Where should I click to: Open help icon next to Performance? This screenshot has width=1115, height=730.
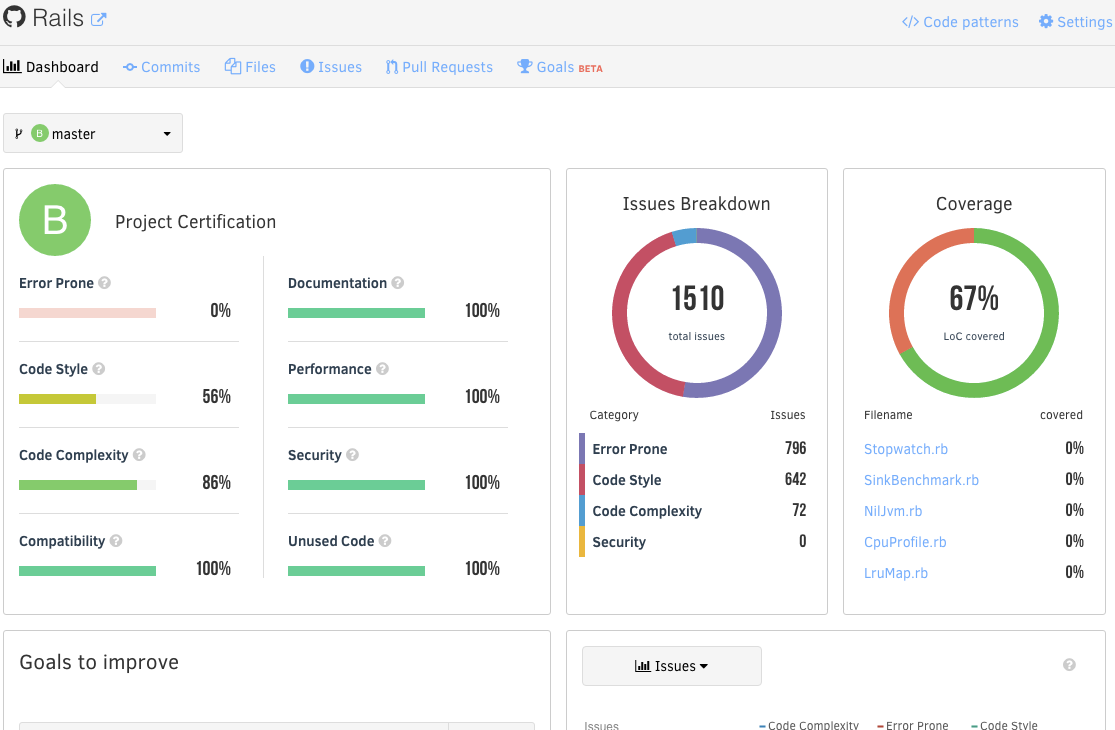[383, 369]
